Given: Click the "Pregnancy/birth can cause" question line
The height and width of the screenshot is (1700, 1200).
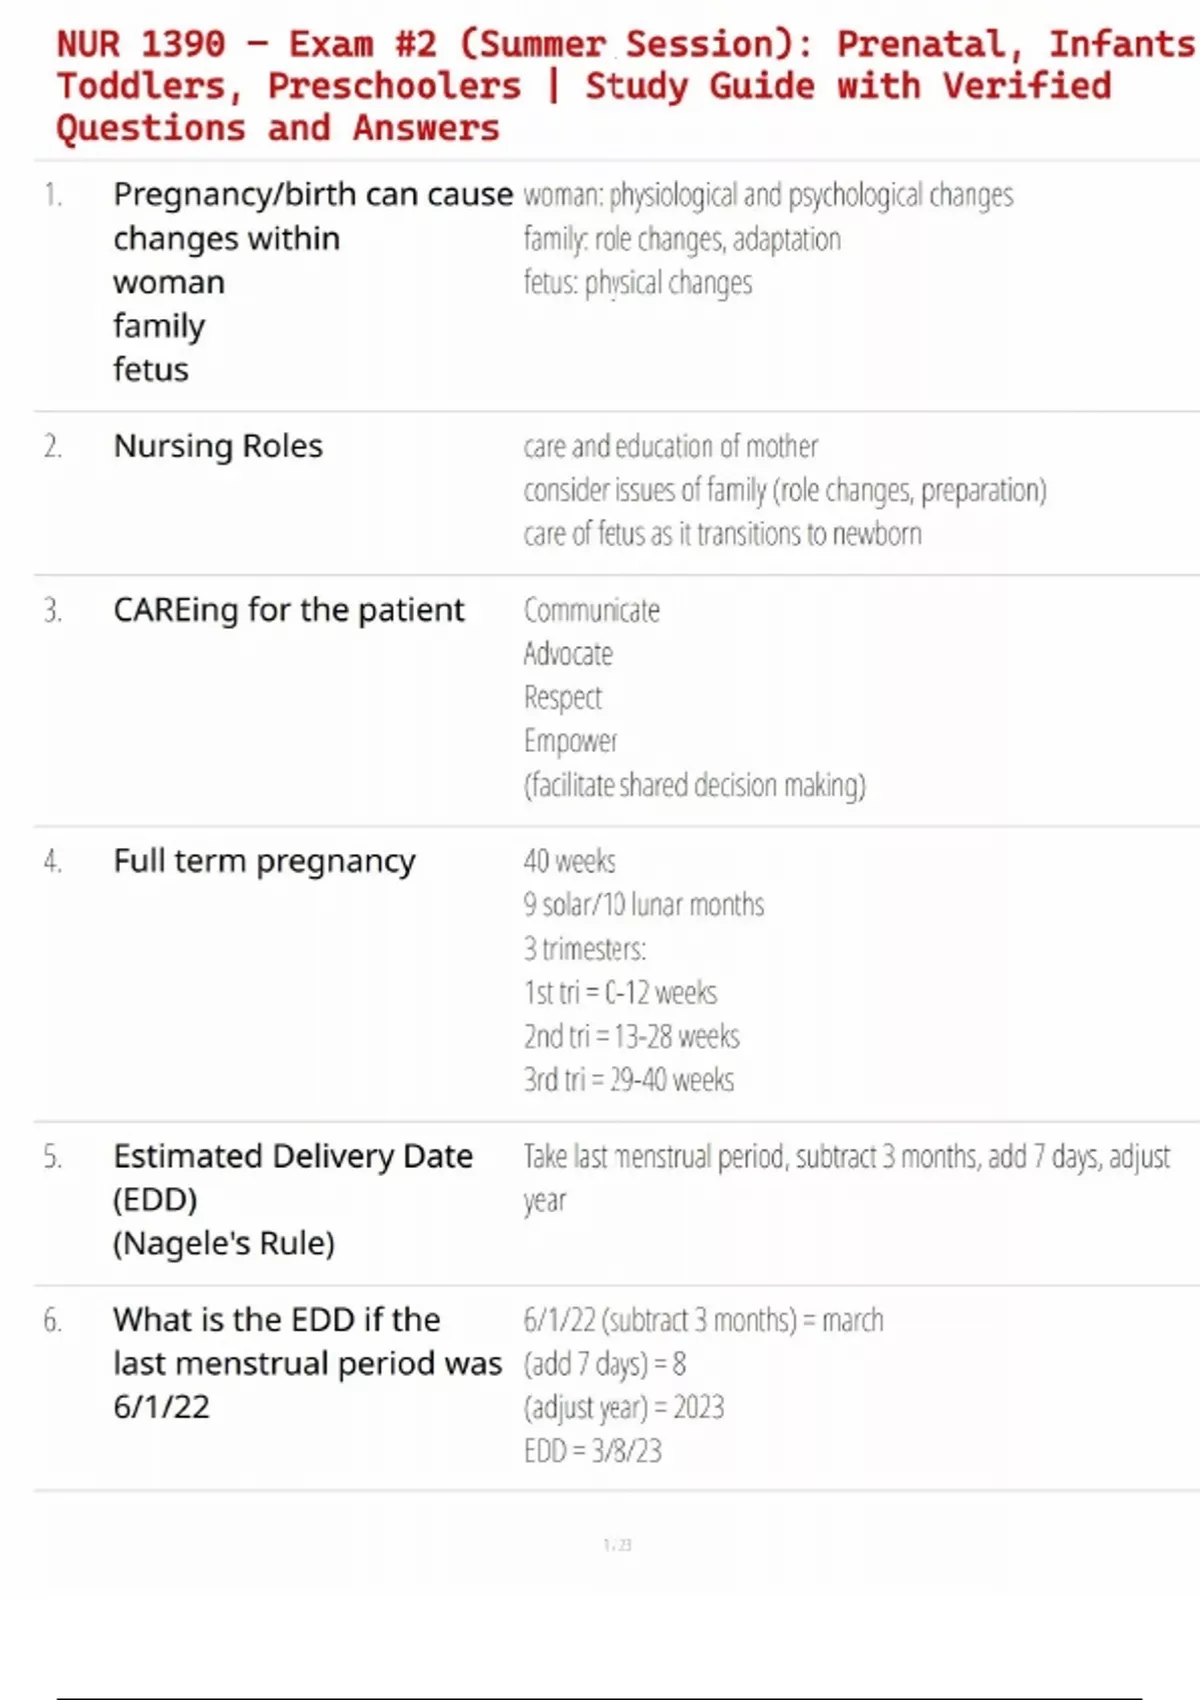Looking at the screenshot, I should tap(312, 194).
